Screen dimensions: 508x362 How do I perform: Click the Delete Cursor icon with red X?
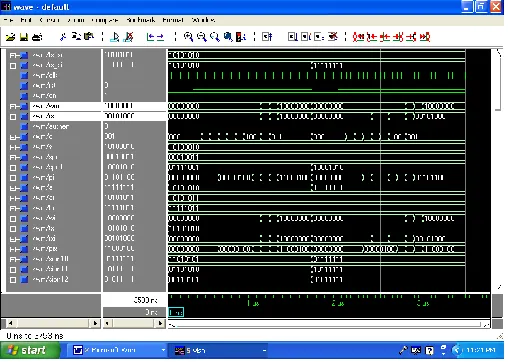129,37
